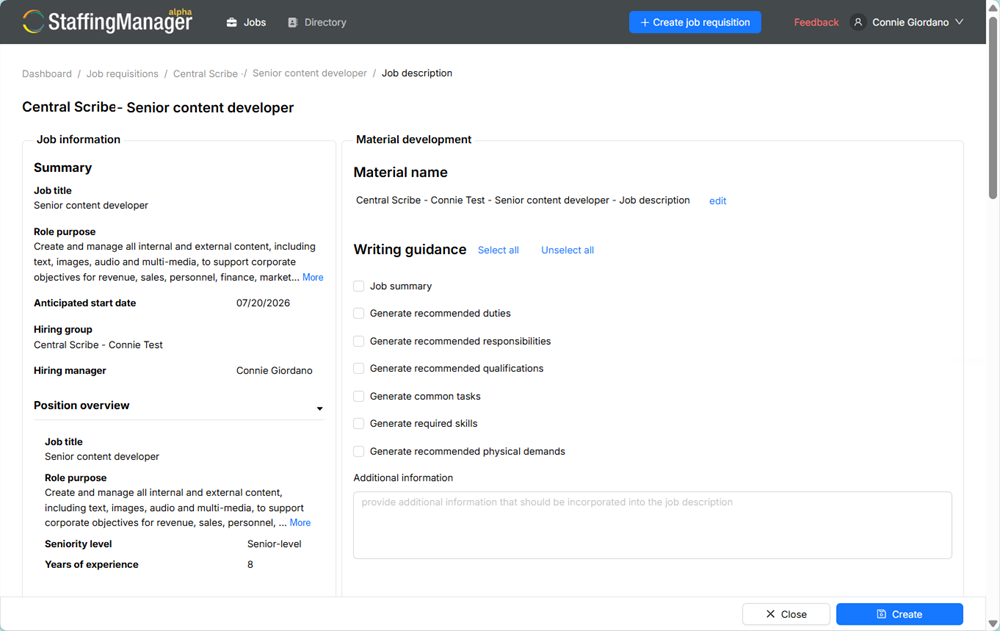Click the Senior-level seniority value
Screen dimensions: 1000x631
(274, 544)
